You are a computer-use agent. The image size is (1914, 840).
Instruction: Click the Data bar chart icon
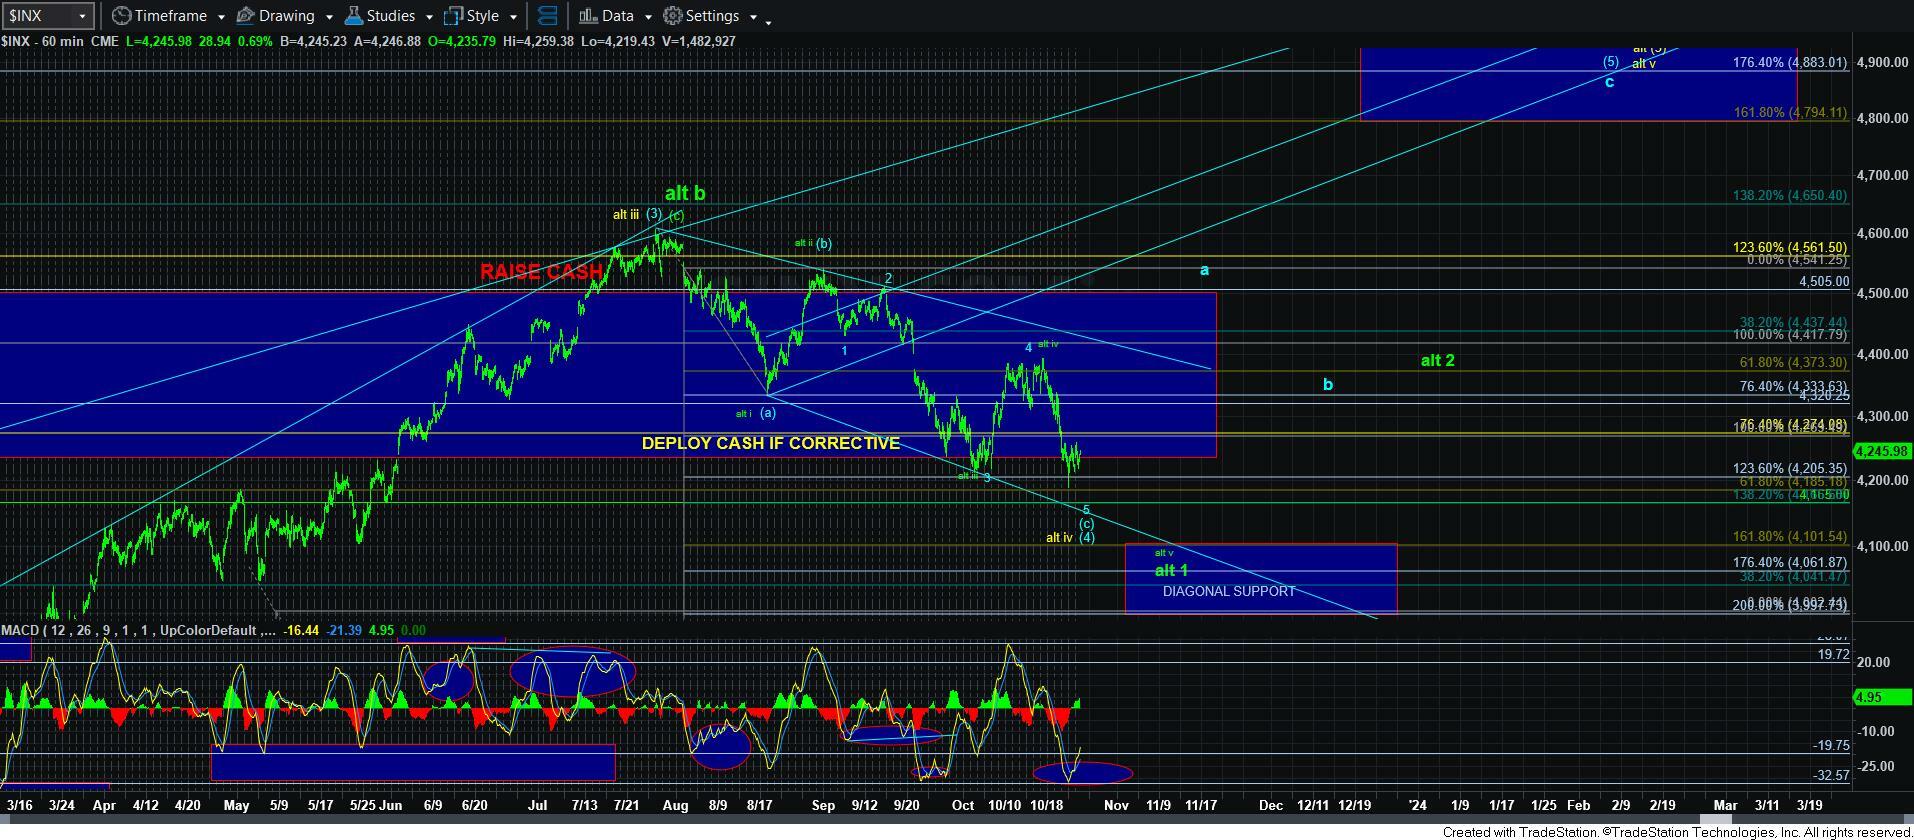coord(587,16)
